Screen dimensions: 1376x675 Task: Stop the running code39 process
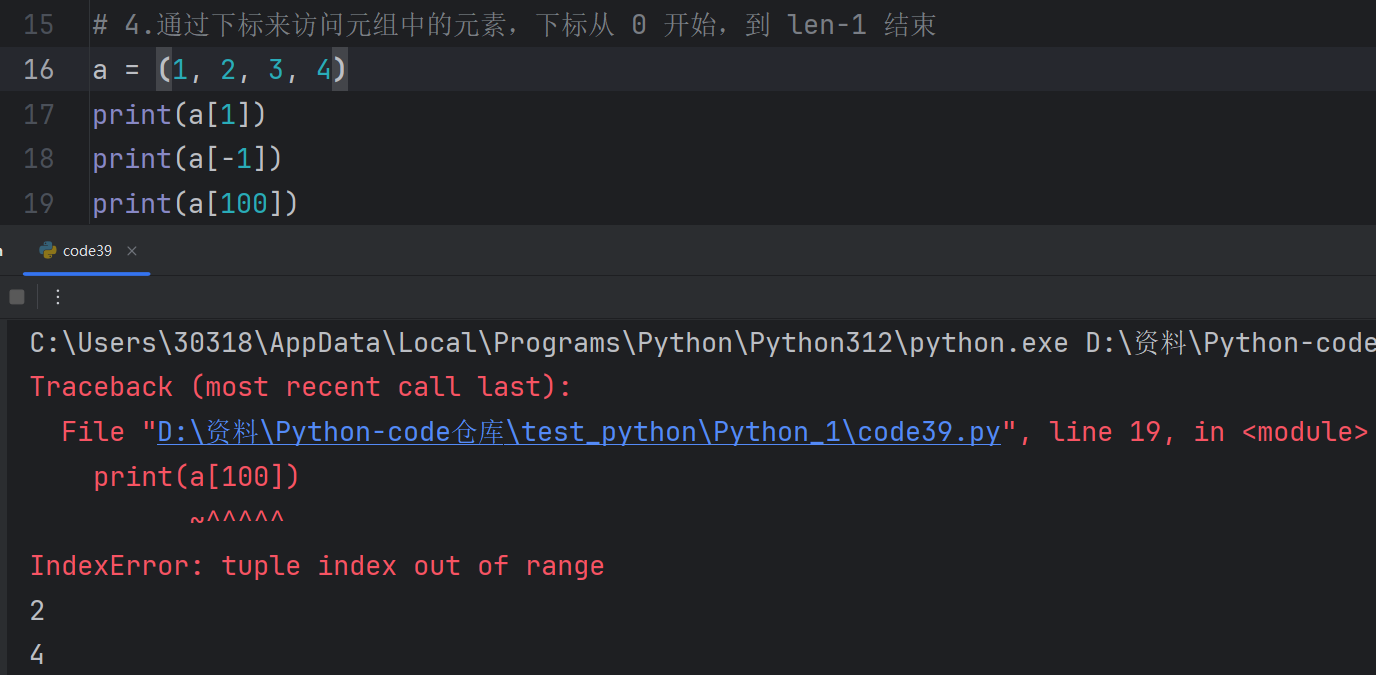point(17,297)
